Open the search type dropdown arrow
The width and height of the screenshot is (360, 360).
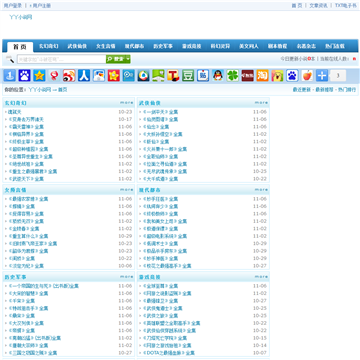[128, 59]
